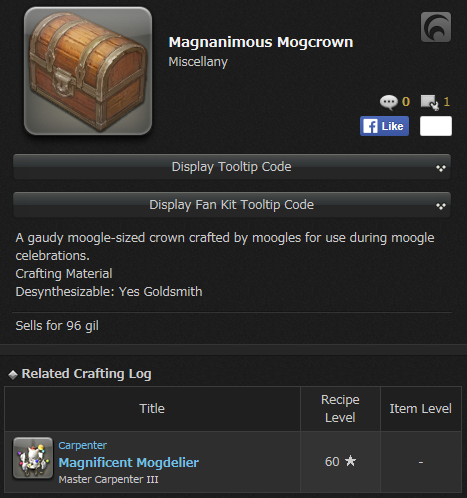Screen dimensions: 467x498
Task: Click the image count number one
Action: click(447, 101)
